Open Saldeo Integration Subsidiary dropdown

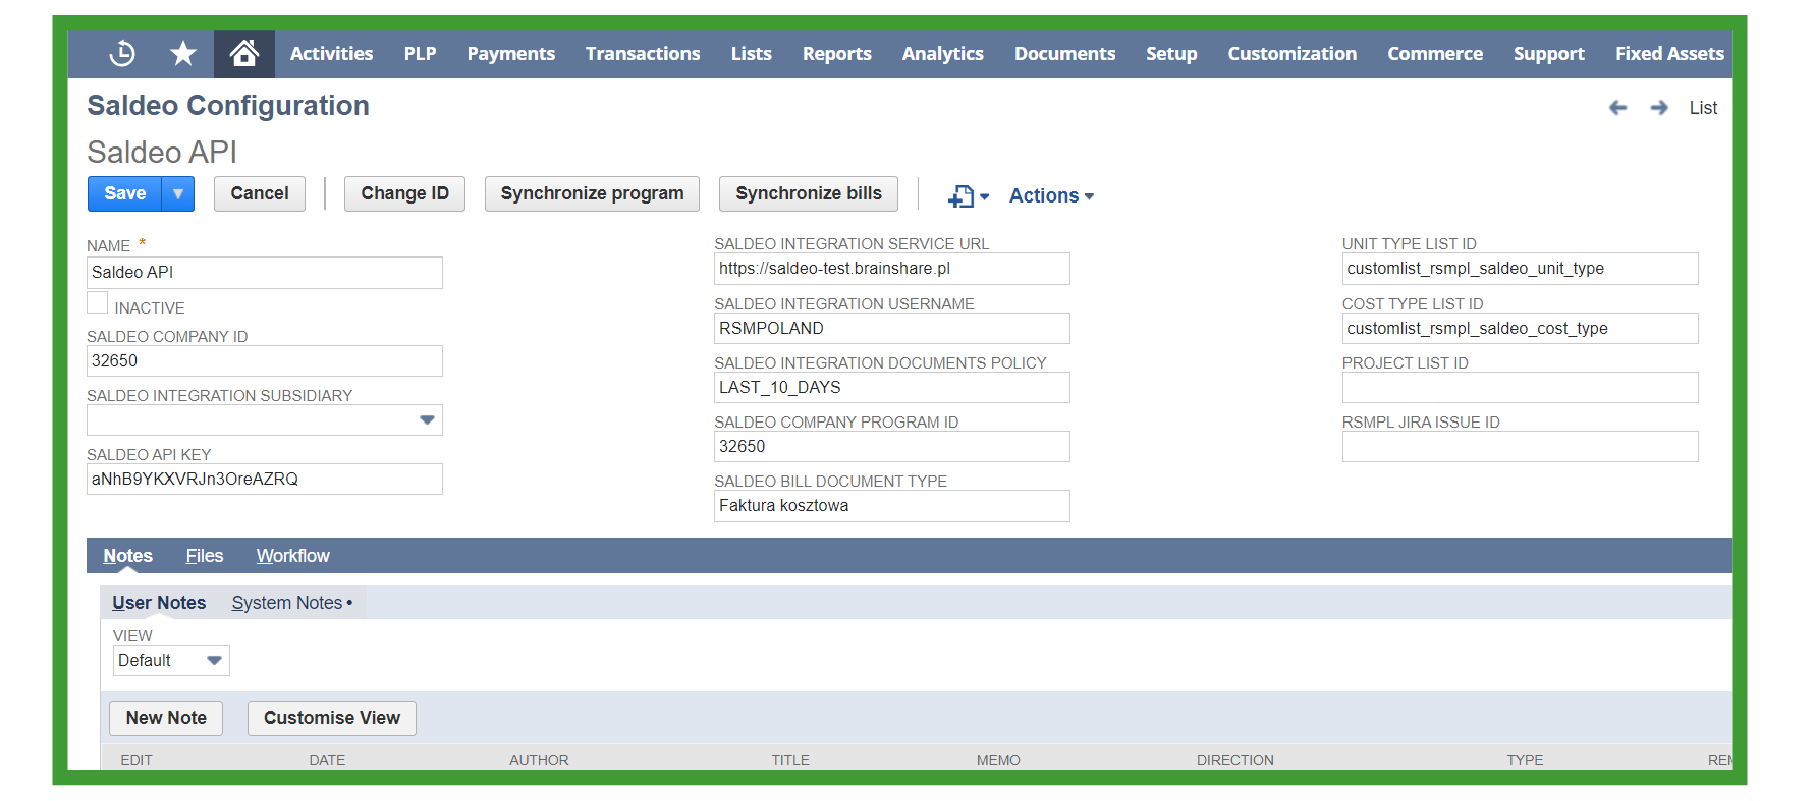pos(265,420)
